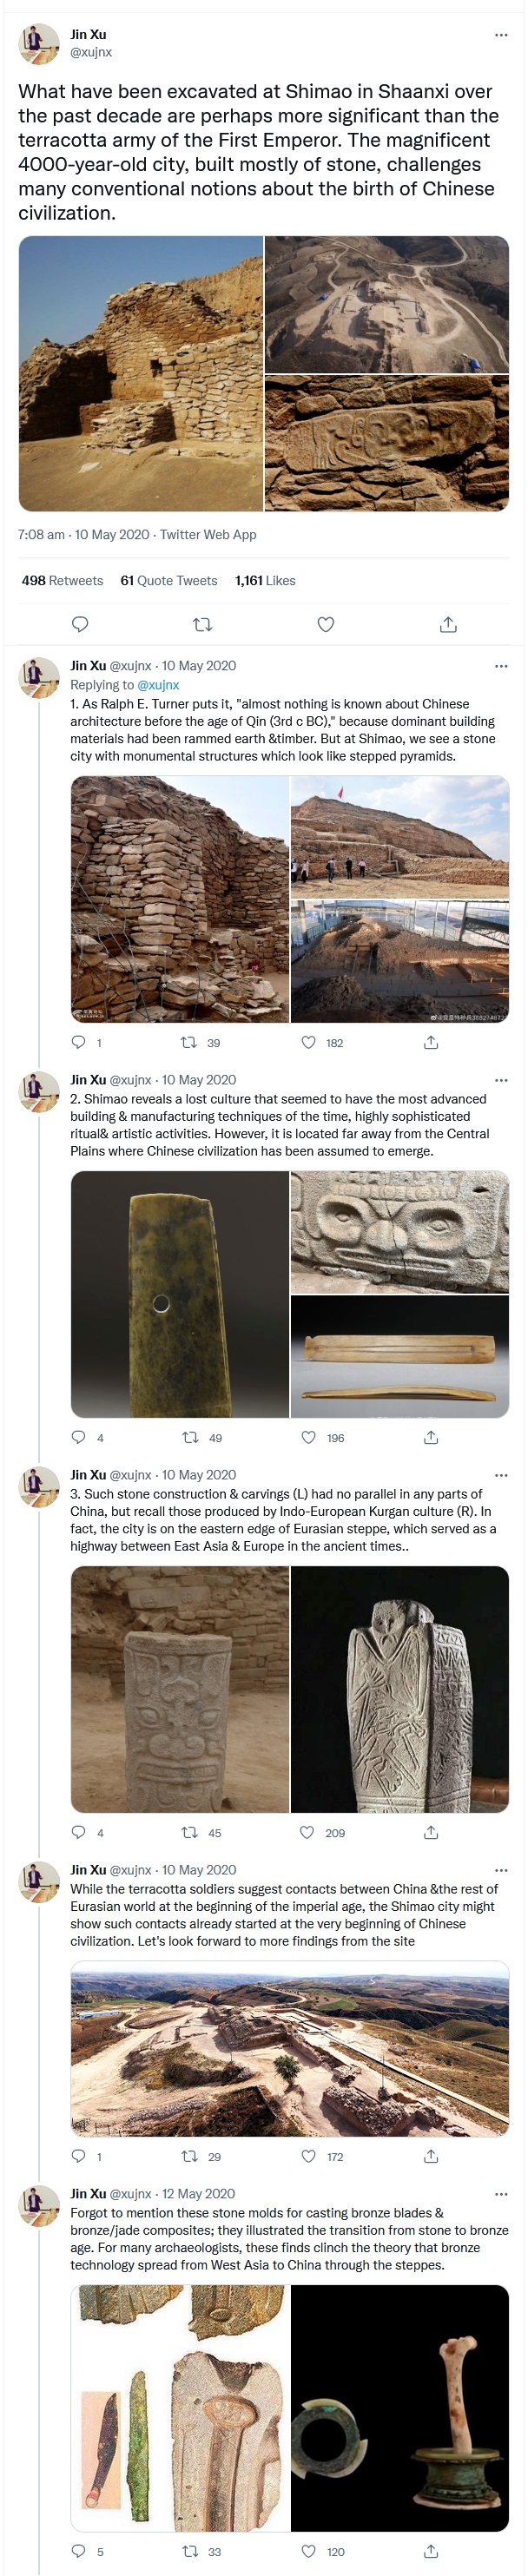This screenshot has width=528, height=2576.
Task: Like the main Shimao excavation tweet
Action: coord(325,624)
